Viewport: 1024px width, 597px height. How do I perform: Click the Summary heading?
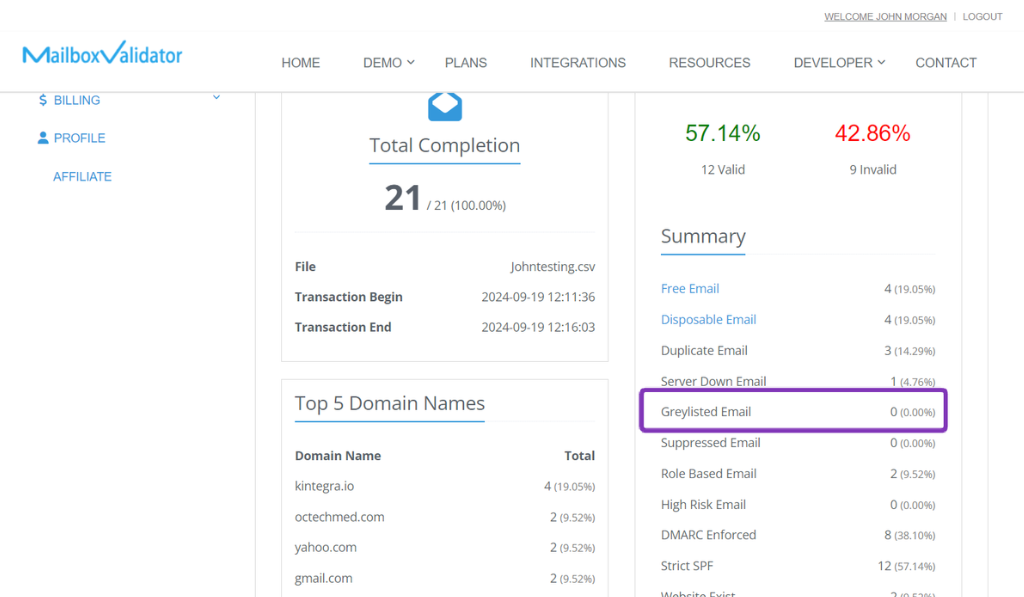(703, 236)
